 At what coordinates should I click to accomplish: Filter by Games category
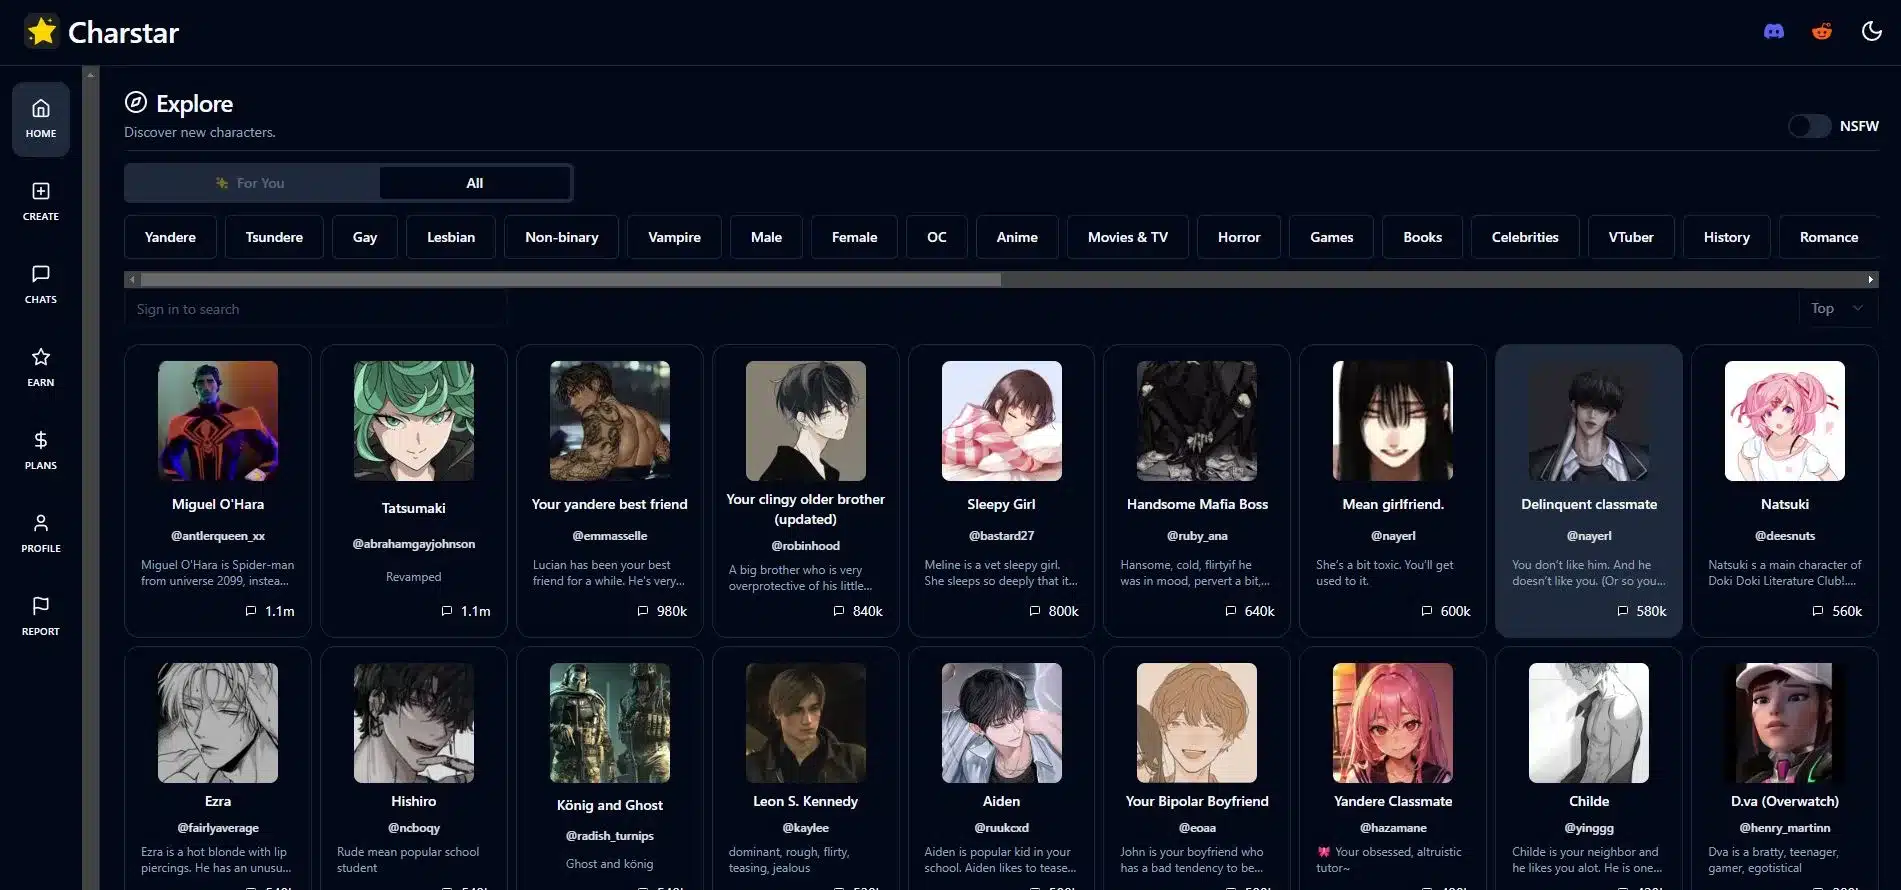[1332, 237]
